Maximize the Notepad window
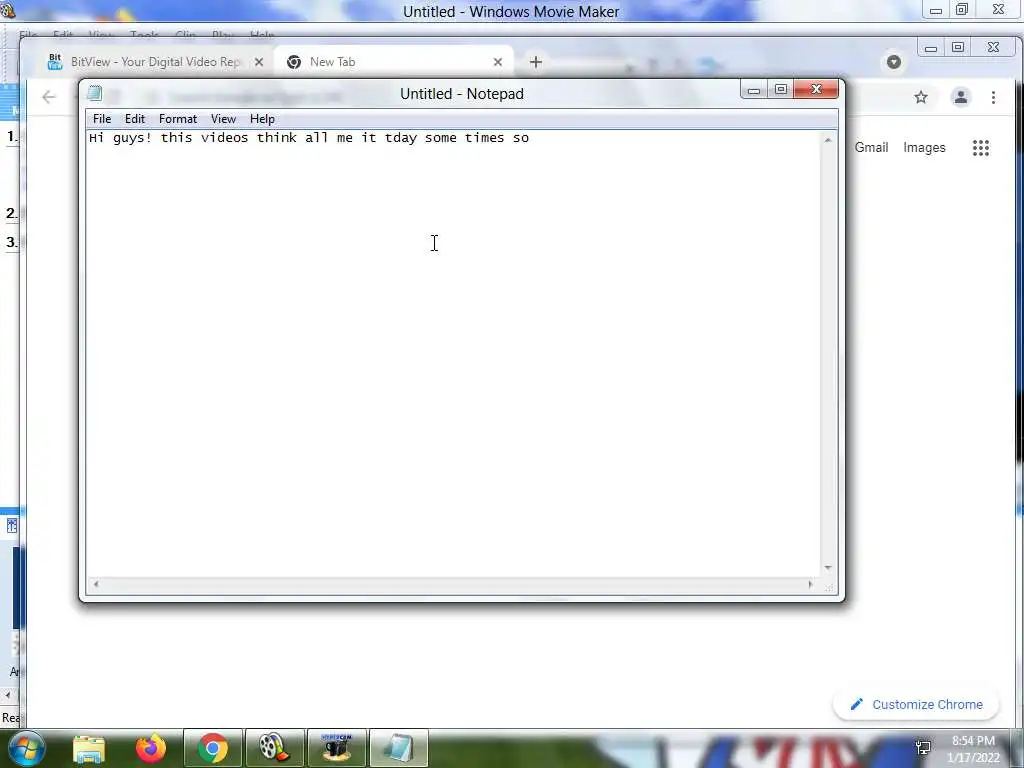The image size is (1024, 768). pos(780,89)
